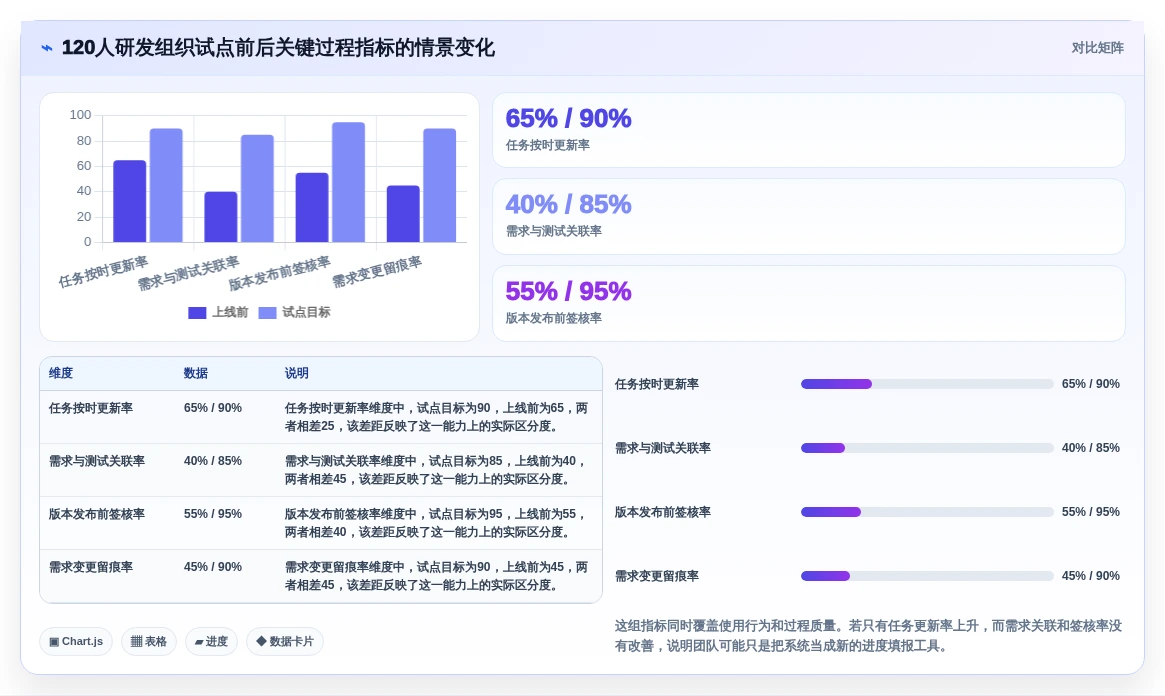Click the 需求与测试关联率 table row name
Screen dimensions: 1165x696
pyautogui.click(x=97, y=461)
